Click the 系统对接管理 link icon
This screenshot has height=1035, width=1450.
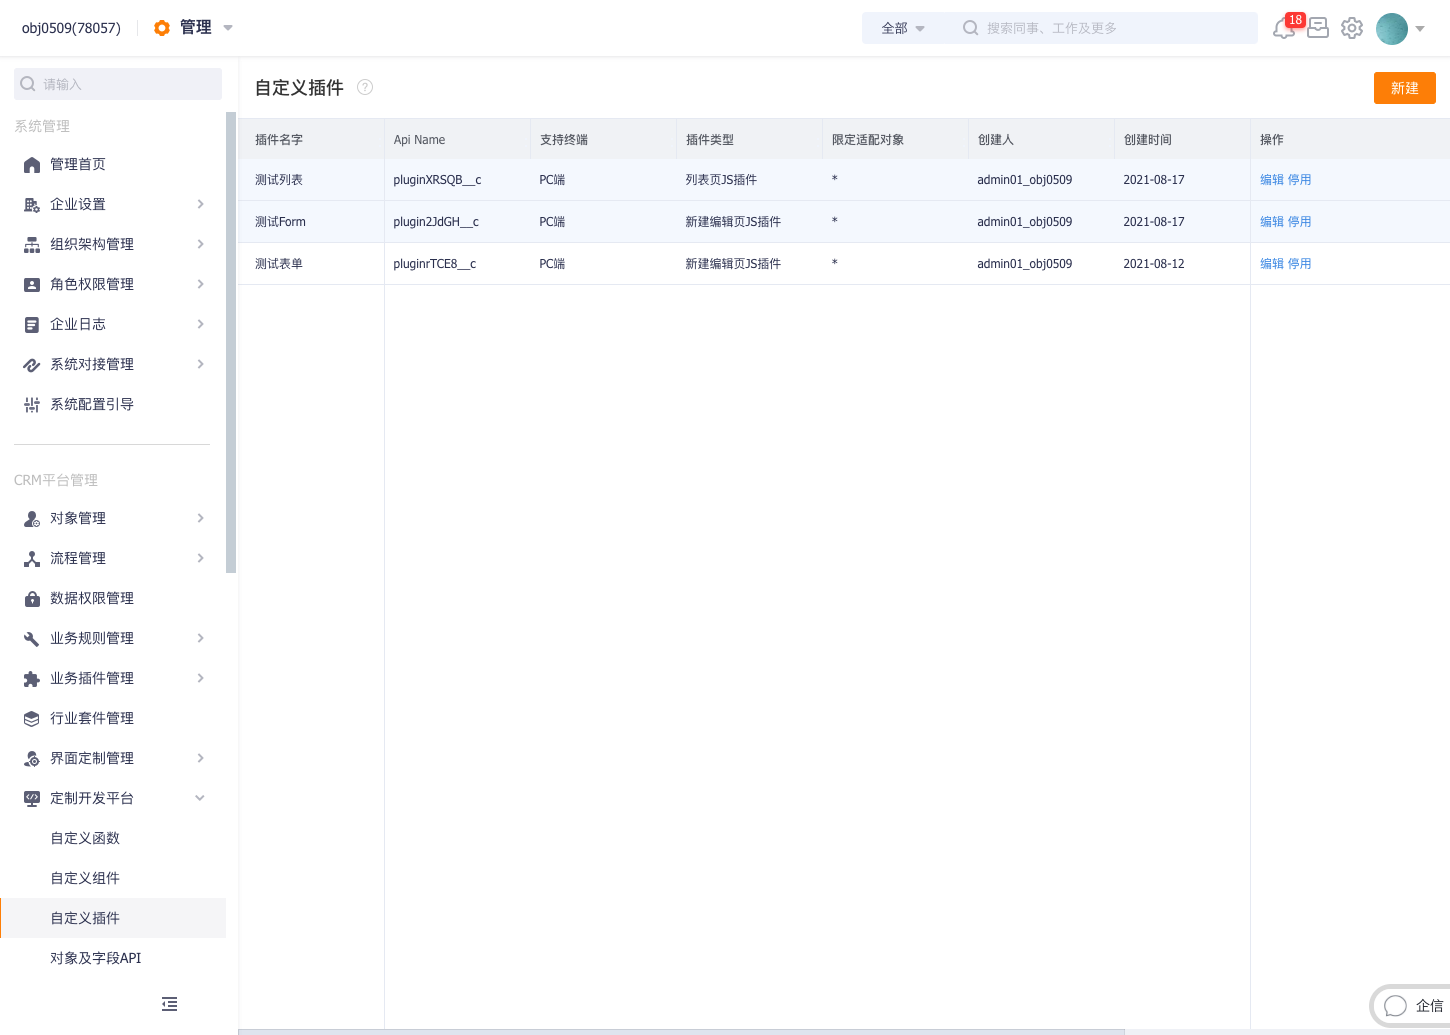(x=32, y=364)
